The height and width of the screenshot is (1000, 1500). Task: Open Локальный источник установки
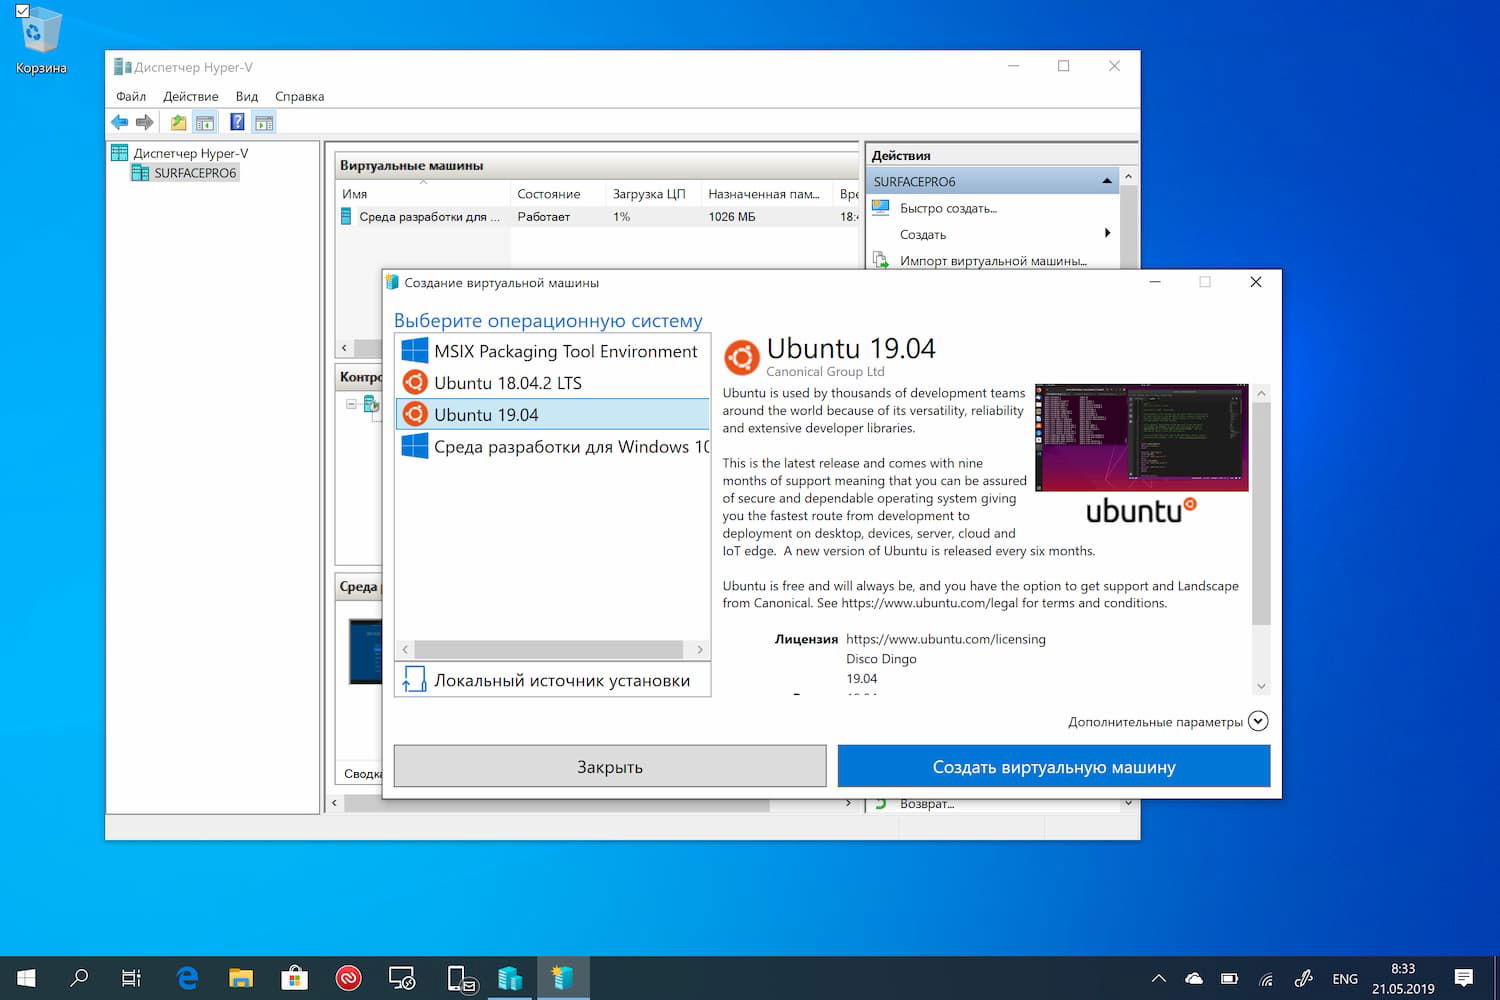tap(562, 680)
